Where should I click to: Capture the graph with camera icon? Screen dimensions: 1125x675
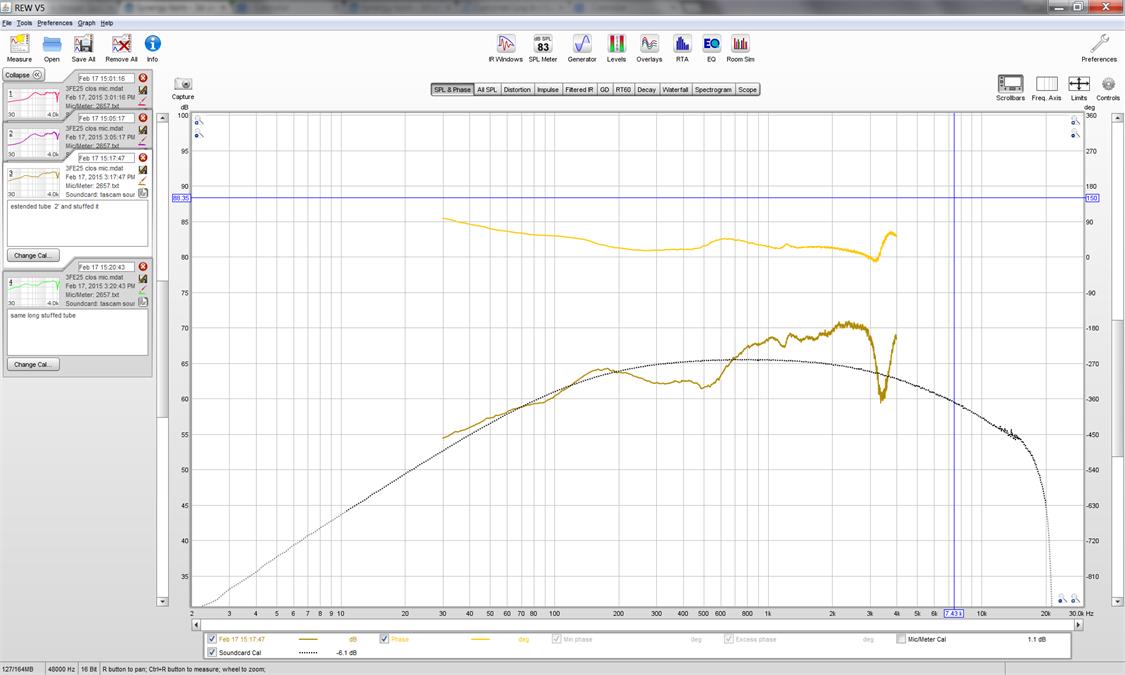183,84
